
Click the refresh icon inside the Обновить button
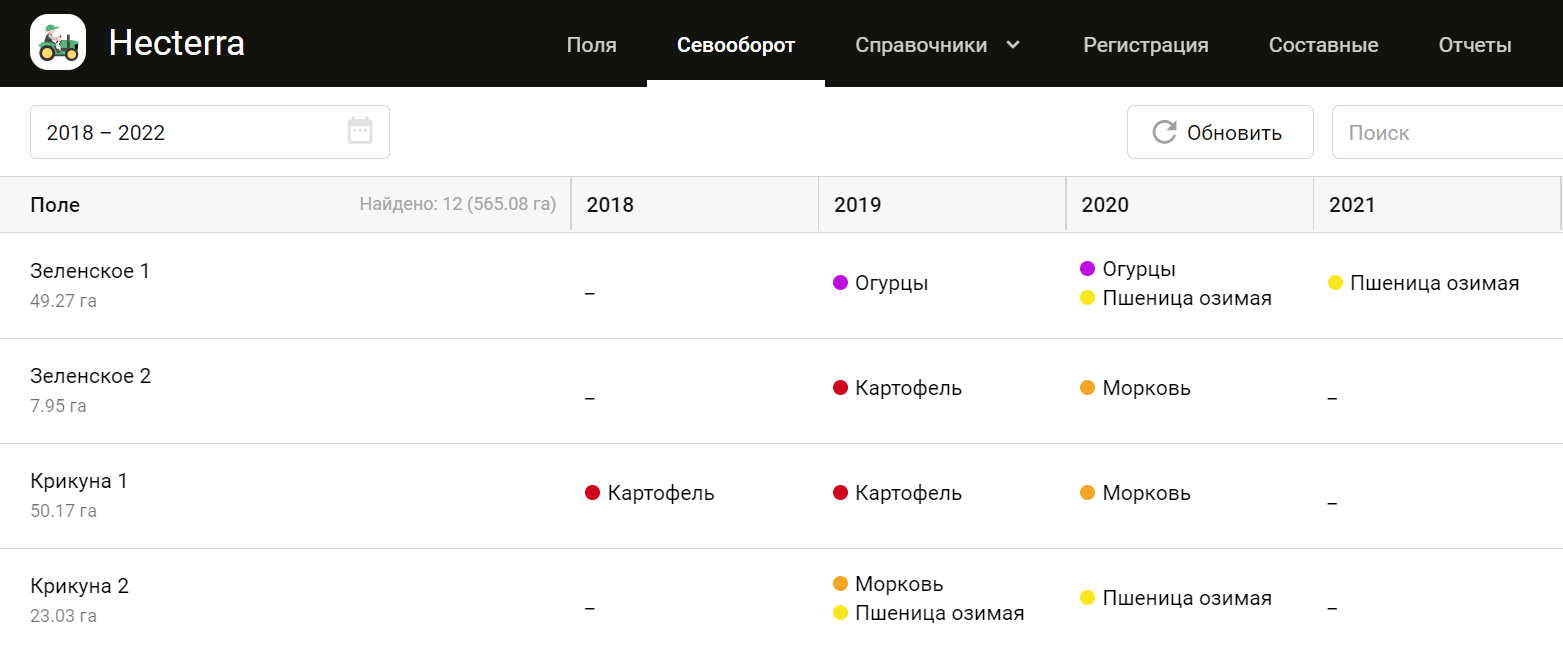(x=1162, y=131)
